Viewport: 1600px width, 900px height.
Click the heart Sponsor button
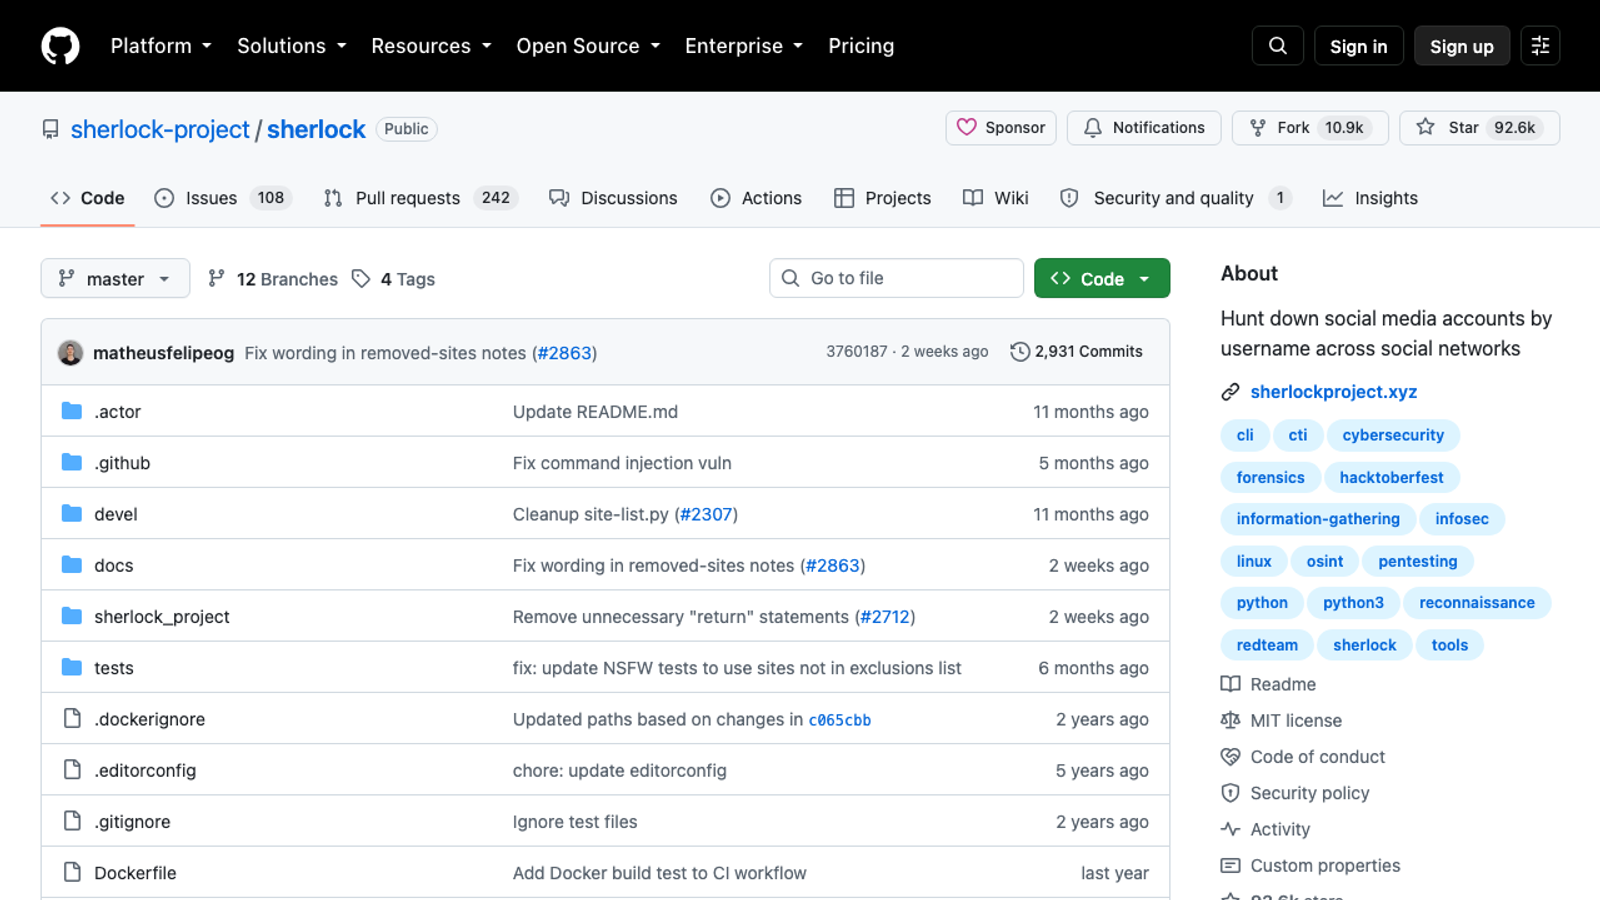click(1001, 128)
